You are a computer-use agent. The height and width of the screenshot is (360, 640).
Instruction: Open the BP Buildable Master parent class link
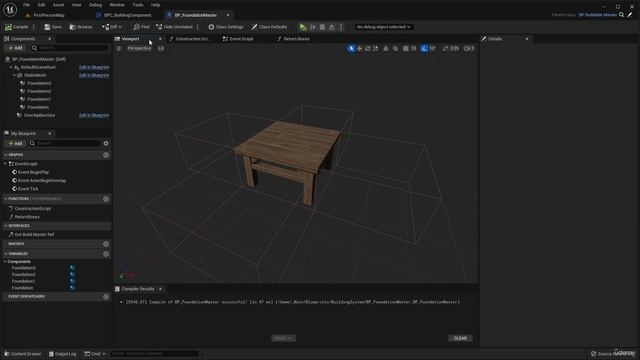(x=598, y=15)
